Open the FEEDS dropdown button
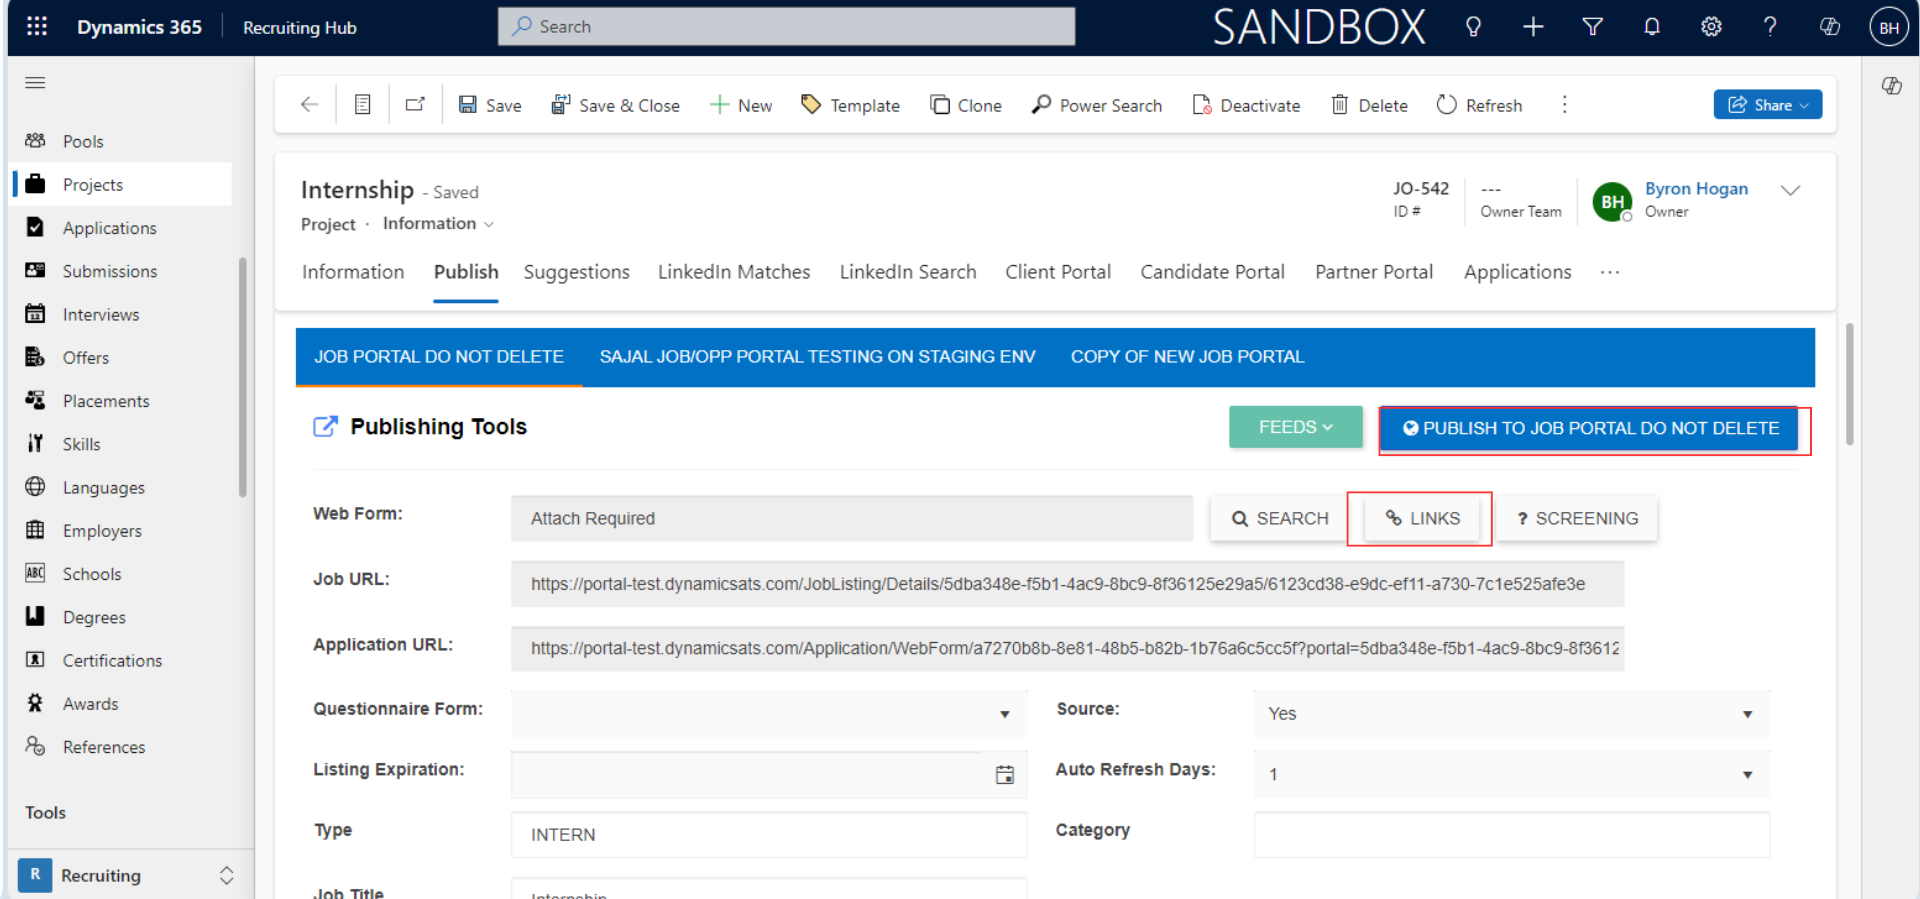1920x899 pixels. tap(1295, 427)
